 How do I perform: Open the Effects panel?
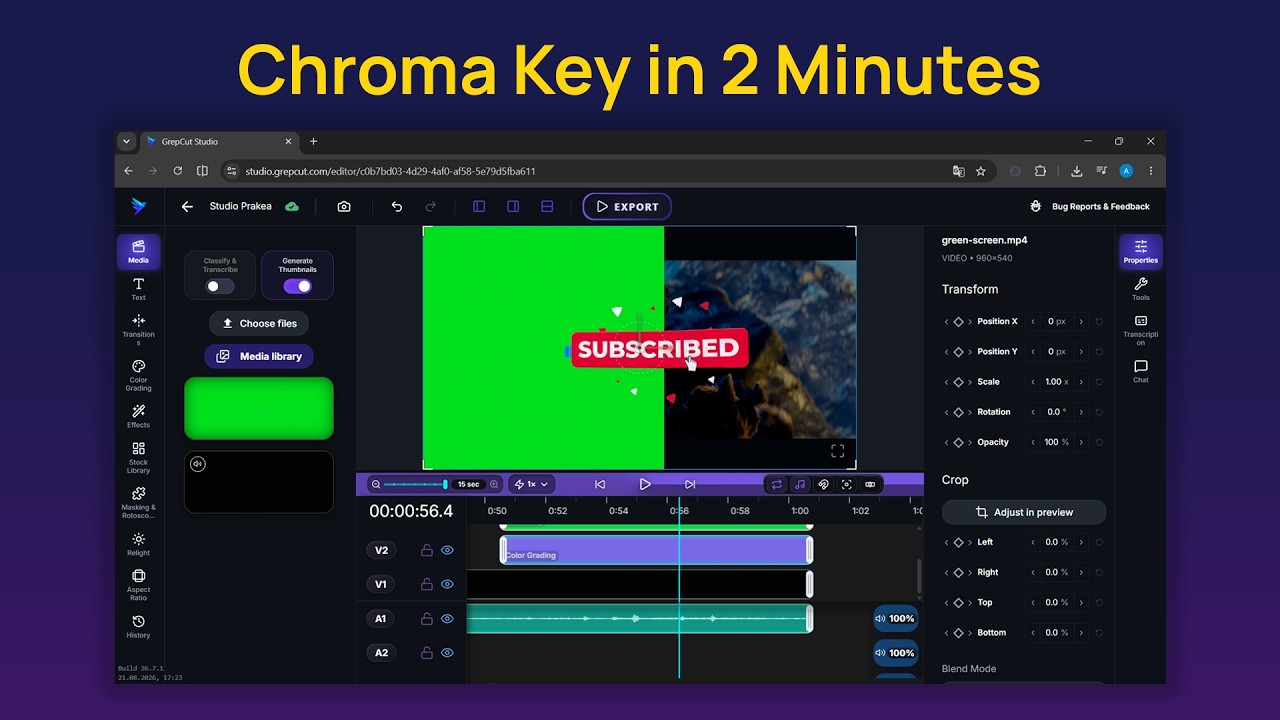tap(138, 416)
